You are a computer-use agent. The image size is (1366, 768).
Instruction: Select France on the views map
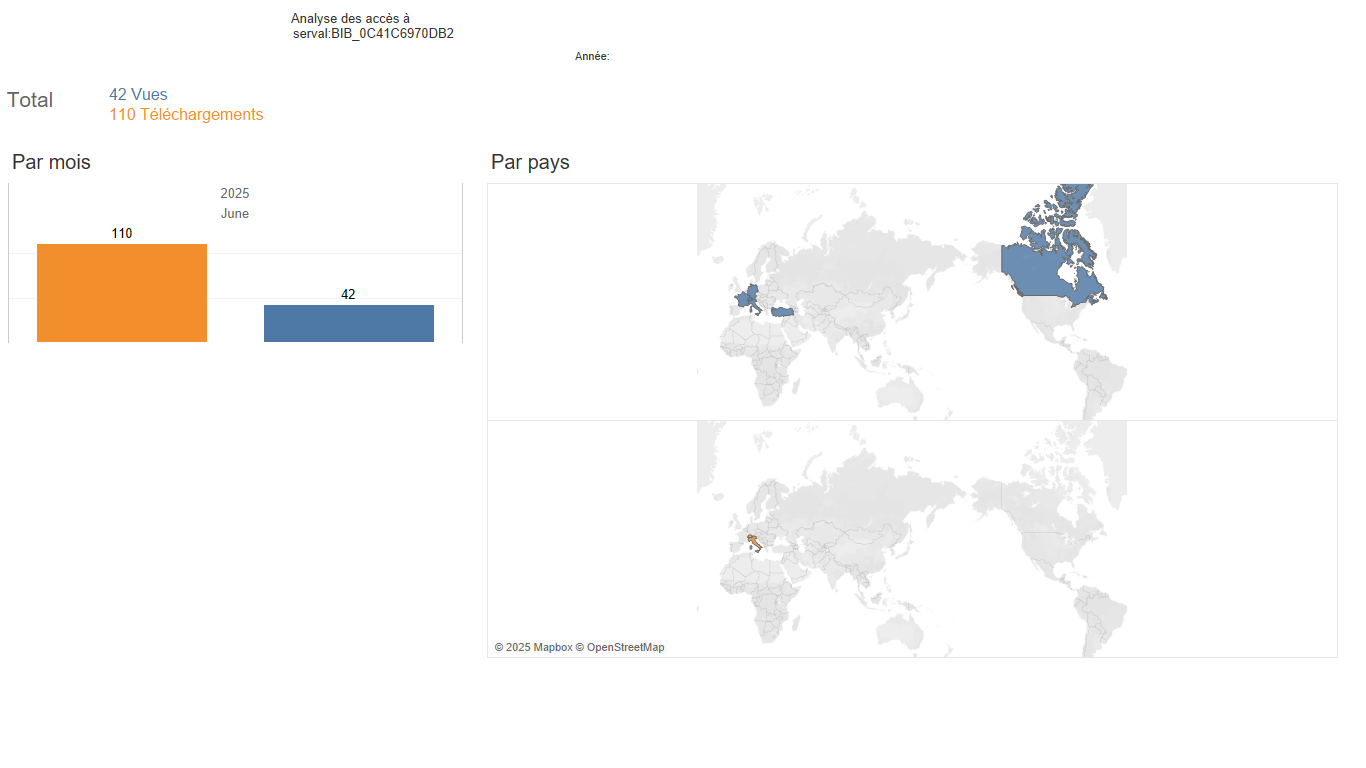click(x=743, y=298)
